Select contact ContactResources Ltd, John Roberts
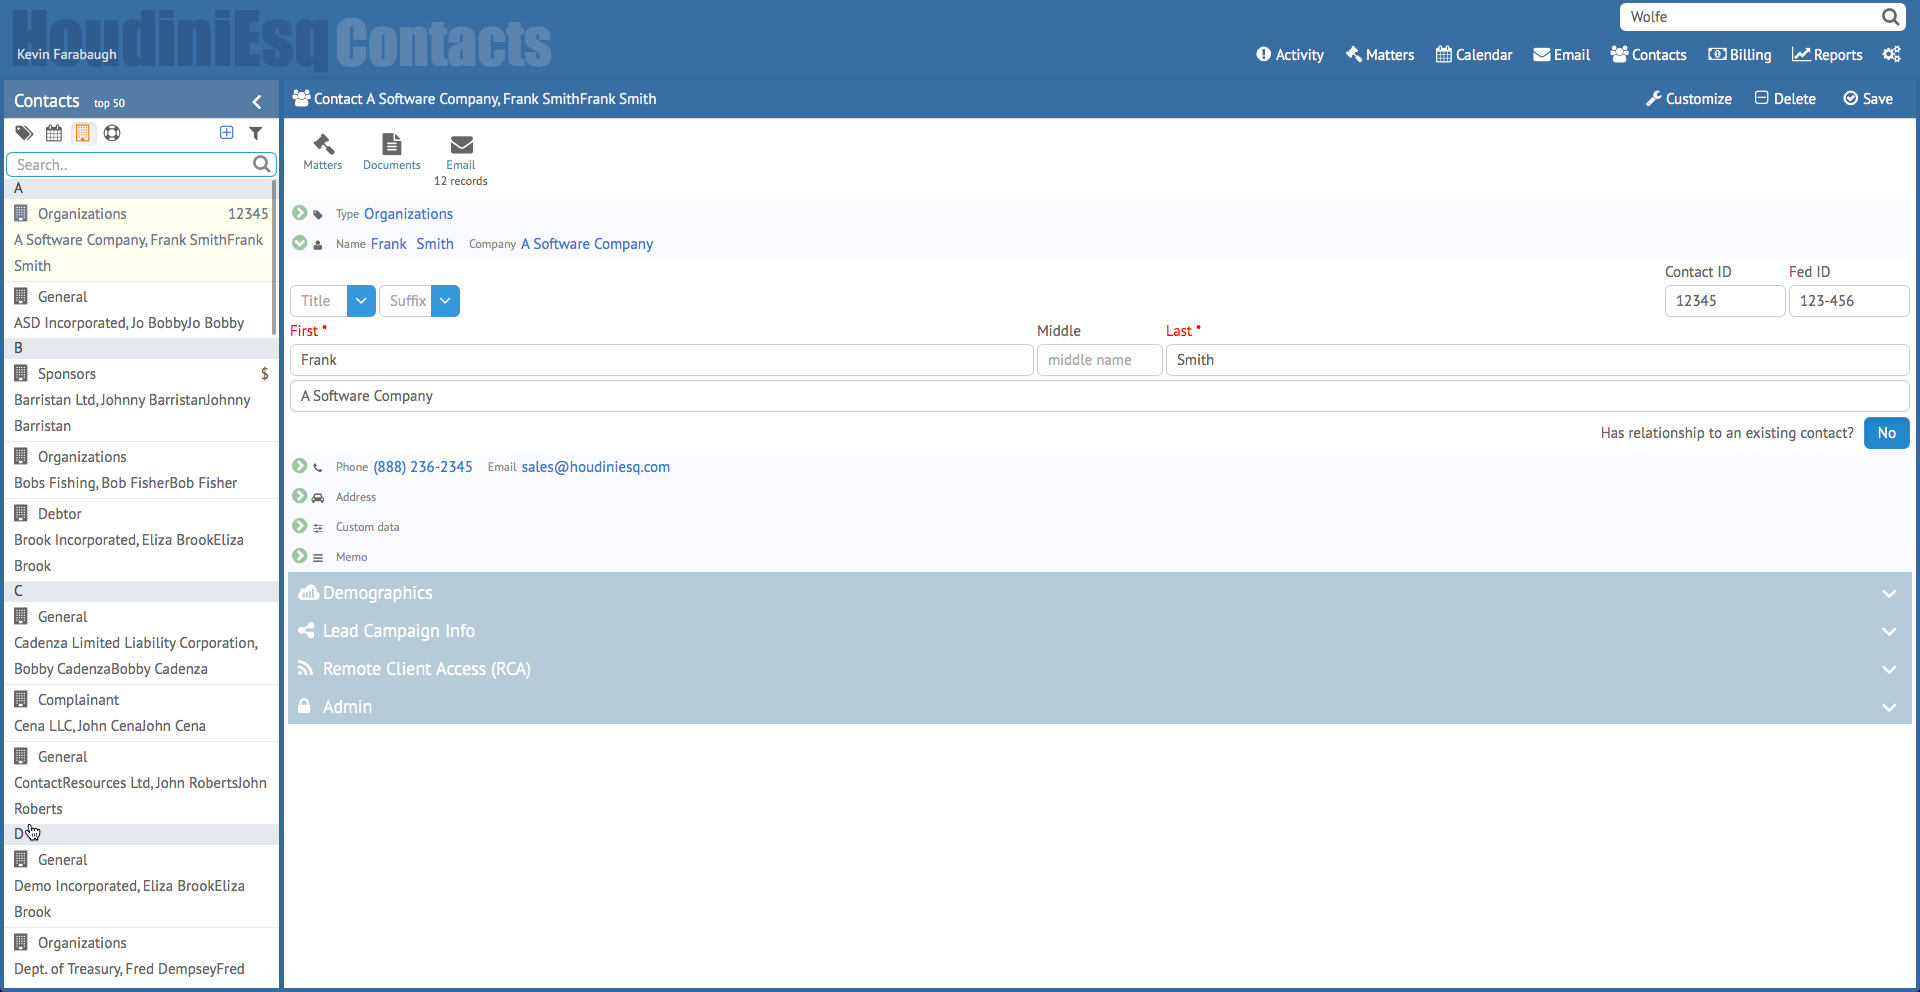The height and width of the screenshot is (992, 1920). pyautogui.click(x=139, y=783)
